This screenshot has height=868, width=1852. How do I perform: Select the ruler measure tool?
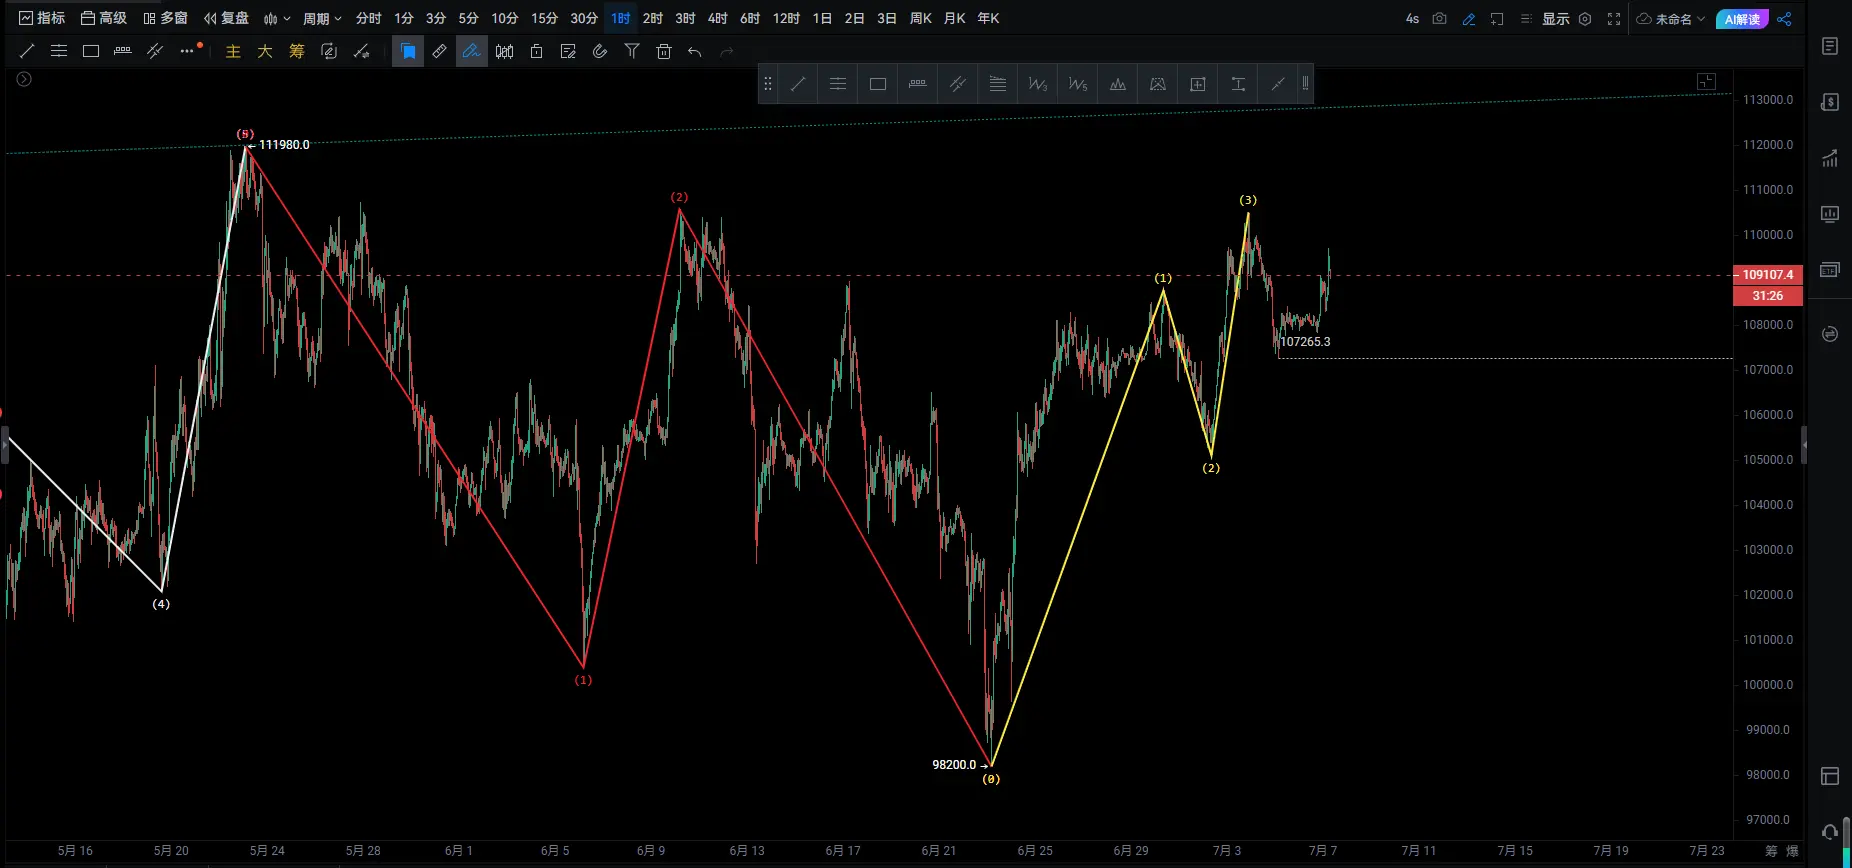point(440,51)
